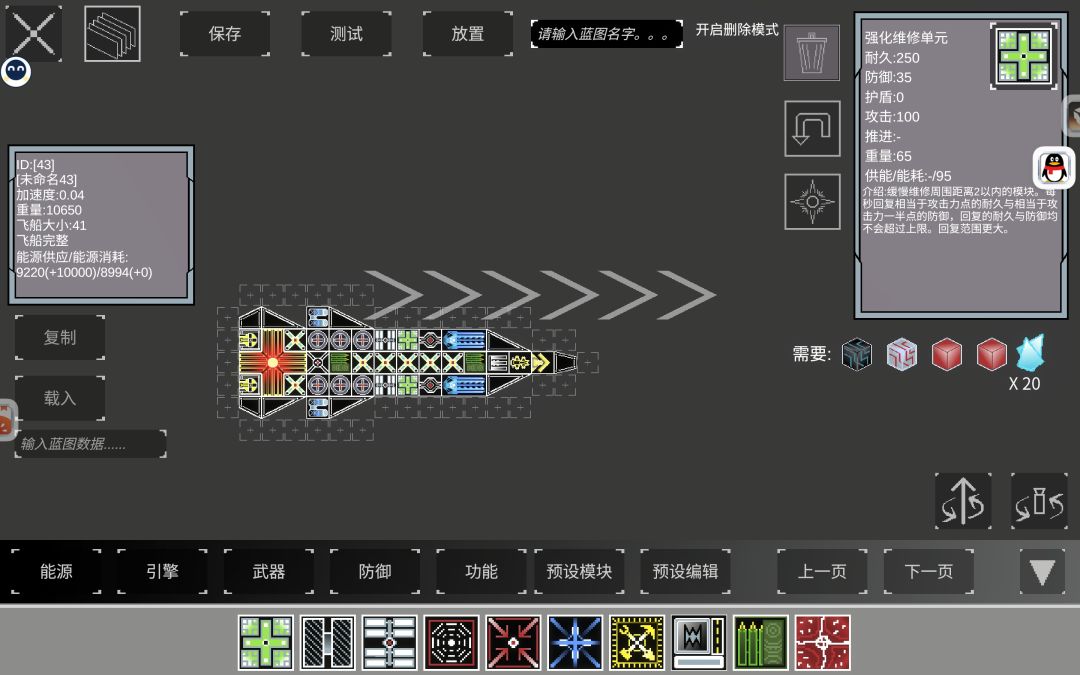Switch to the 武器 weapons tab
The image size is (1080, 675).
coord(269,571)
